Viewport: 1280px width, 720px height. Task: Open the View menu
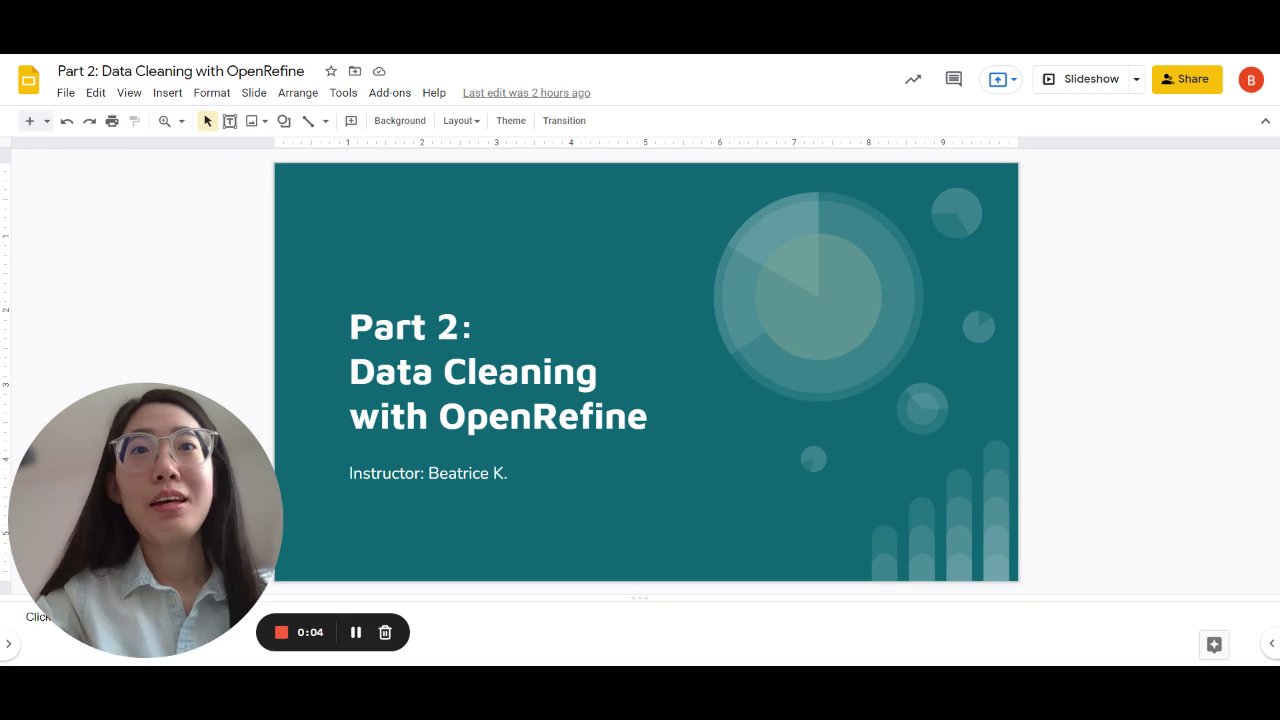click(x=129, y=93)
